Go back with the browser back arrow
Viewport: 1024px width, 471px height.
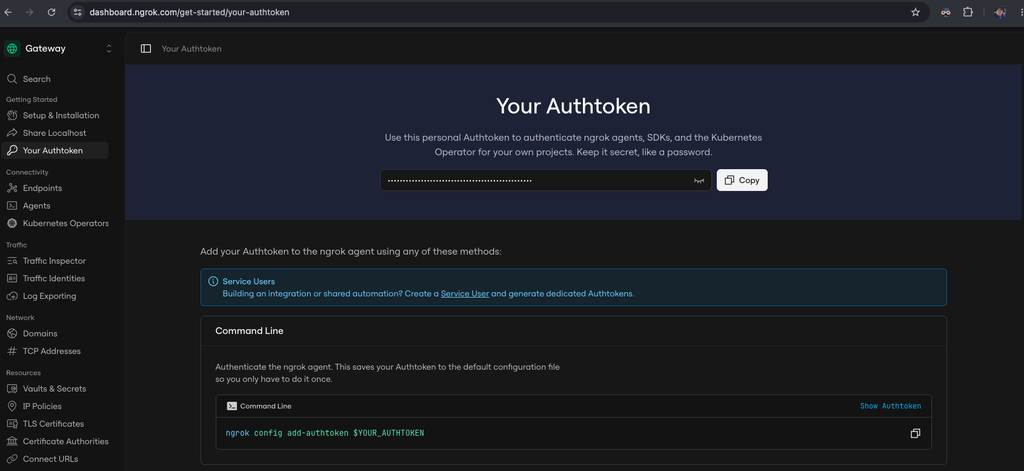click(8, 12)
